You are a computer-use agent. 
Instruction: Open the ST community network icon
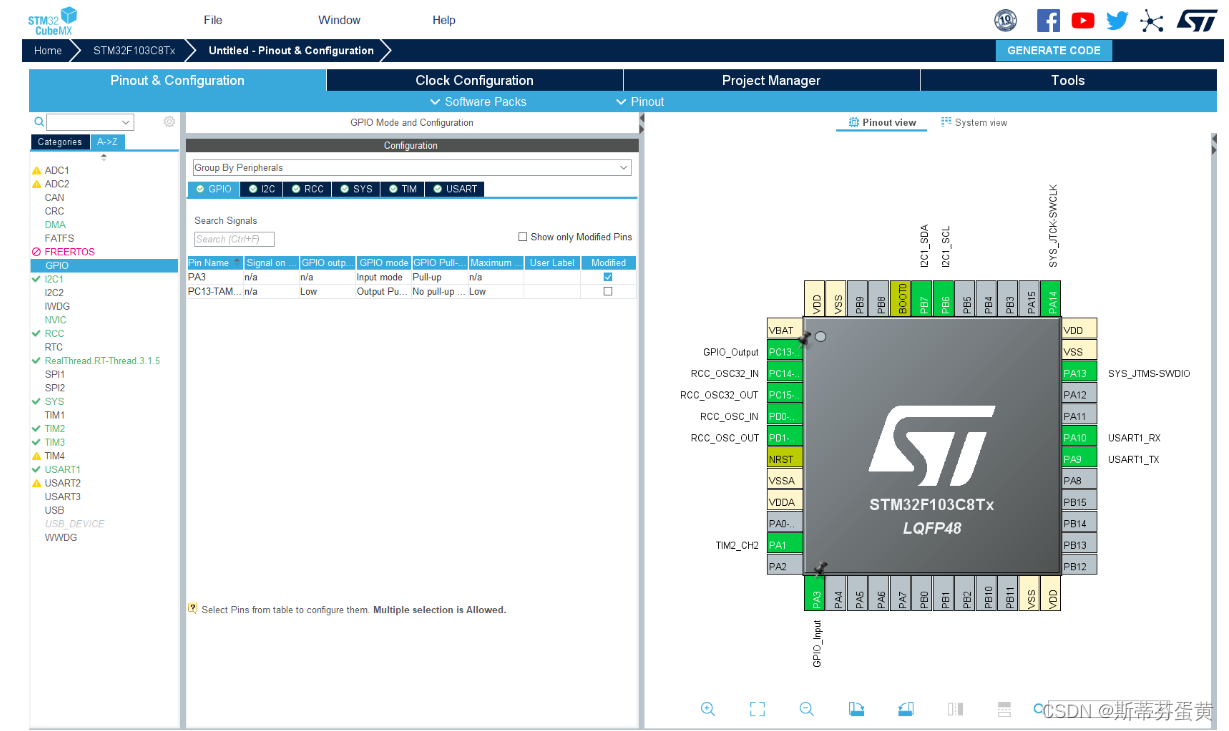[x=1152, y=20]
